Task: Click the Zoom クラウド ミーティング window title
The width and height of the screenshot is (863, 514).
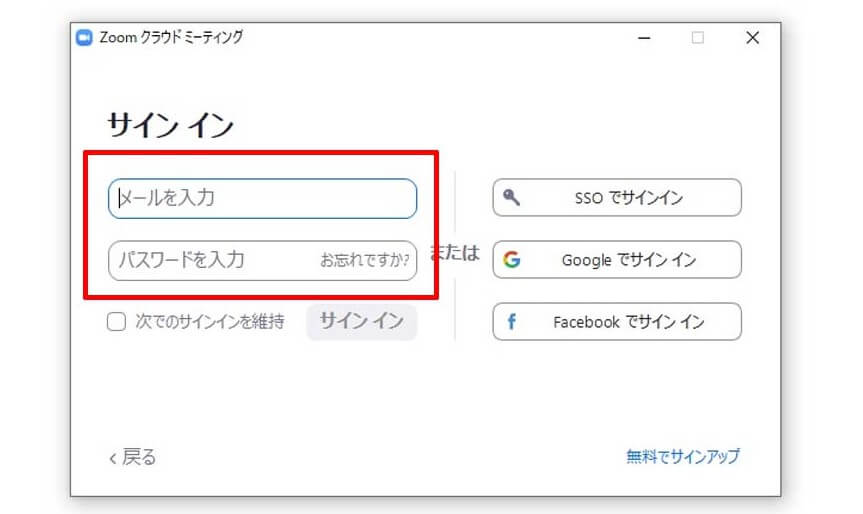Action: click(x=171, y=37)
